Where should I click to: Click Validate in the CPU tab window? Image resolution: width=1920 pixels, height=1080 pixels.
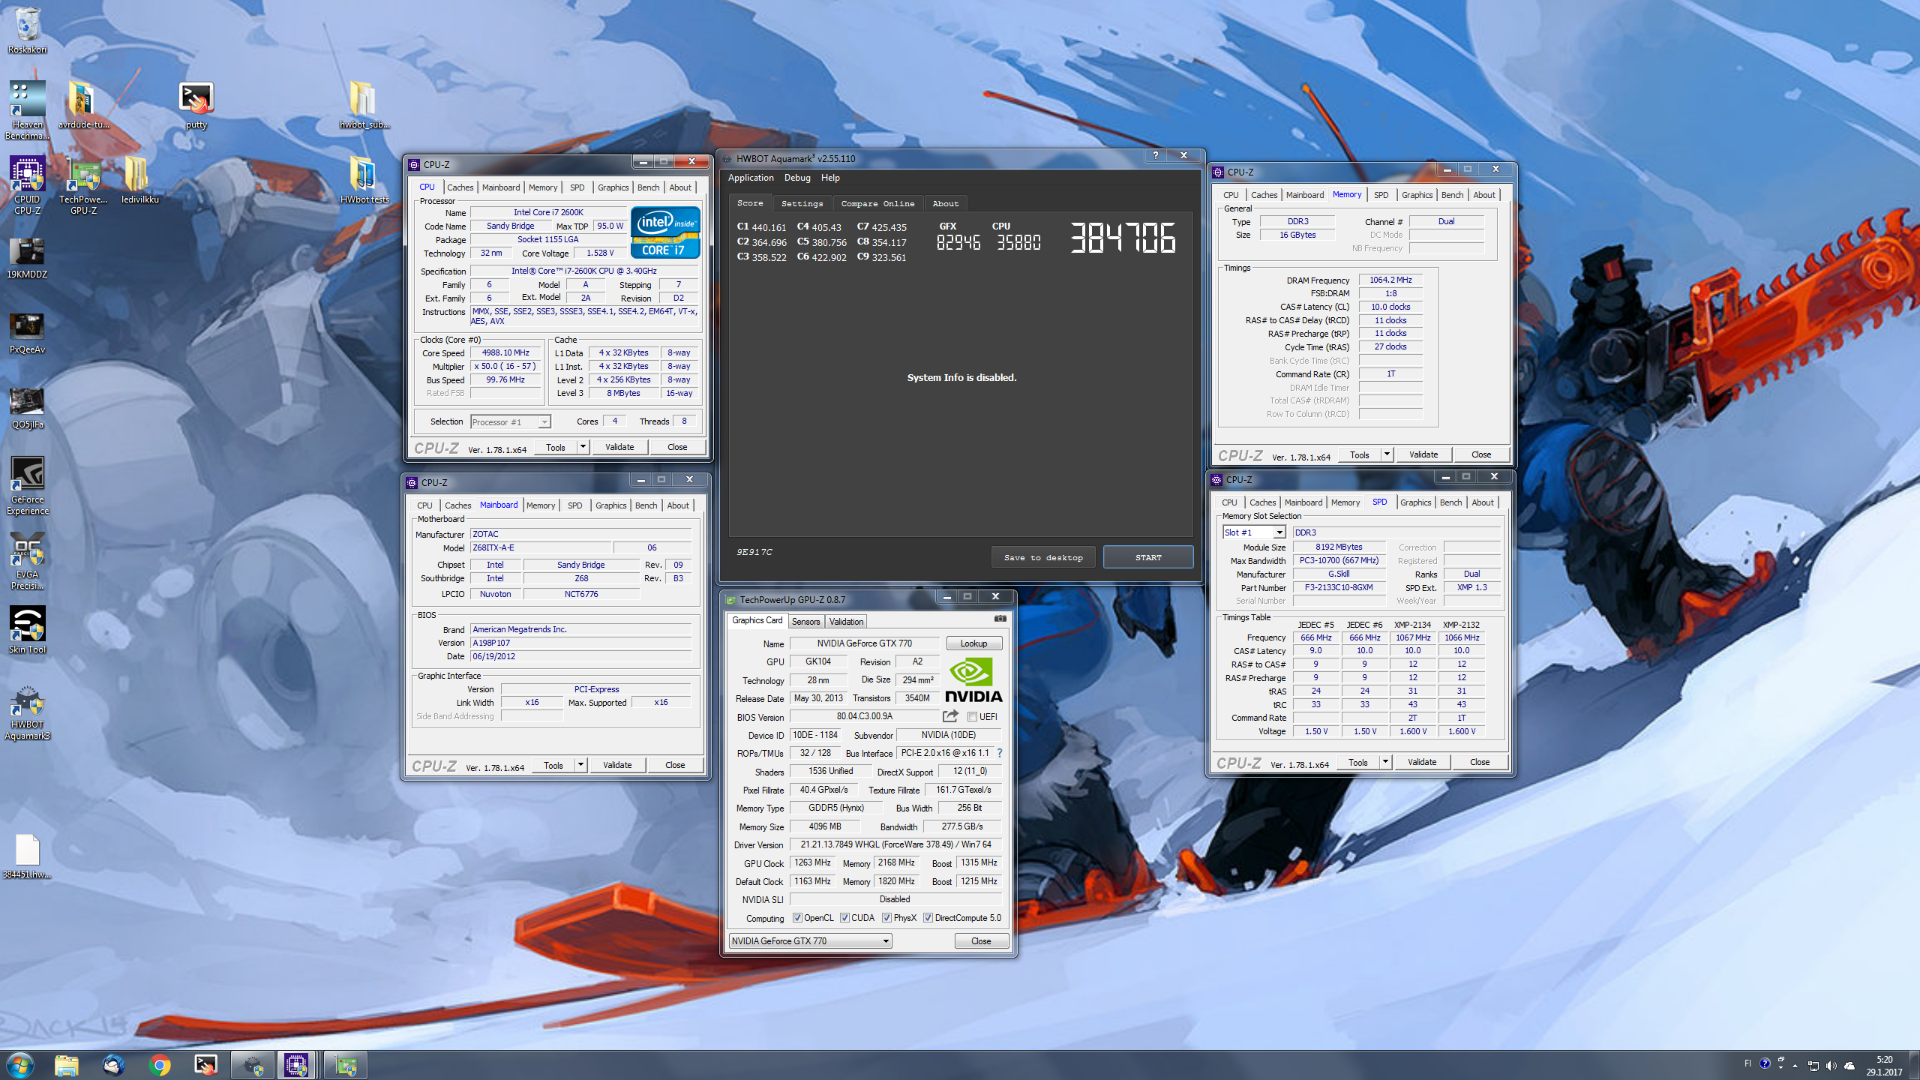pyautogui.click(x=619, y=447)
